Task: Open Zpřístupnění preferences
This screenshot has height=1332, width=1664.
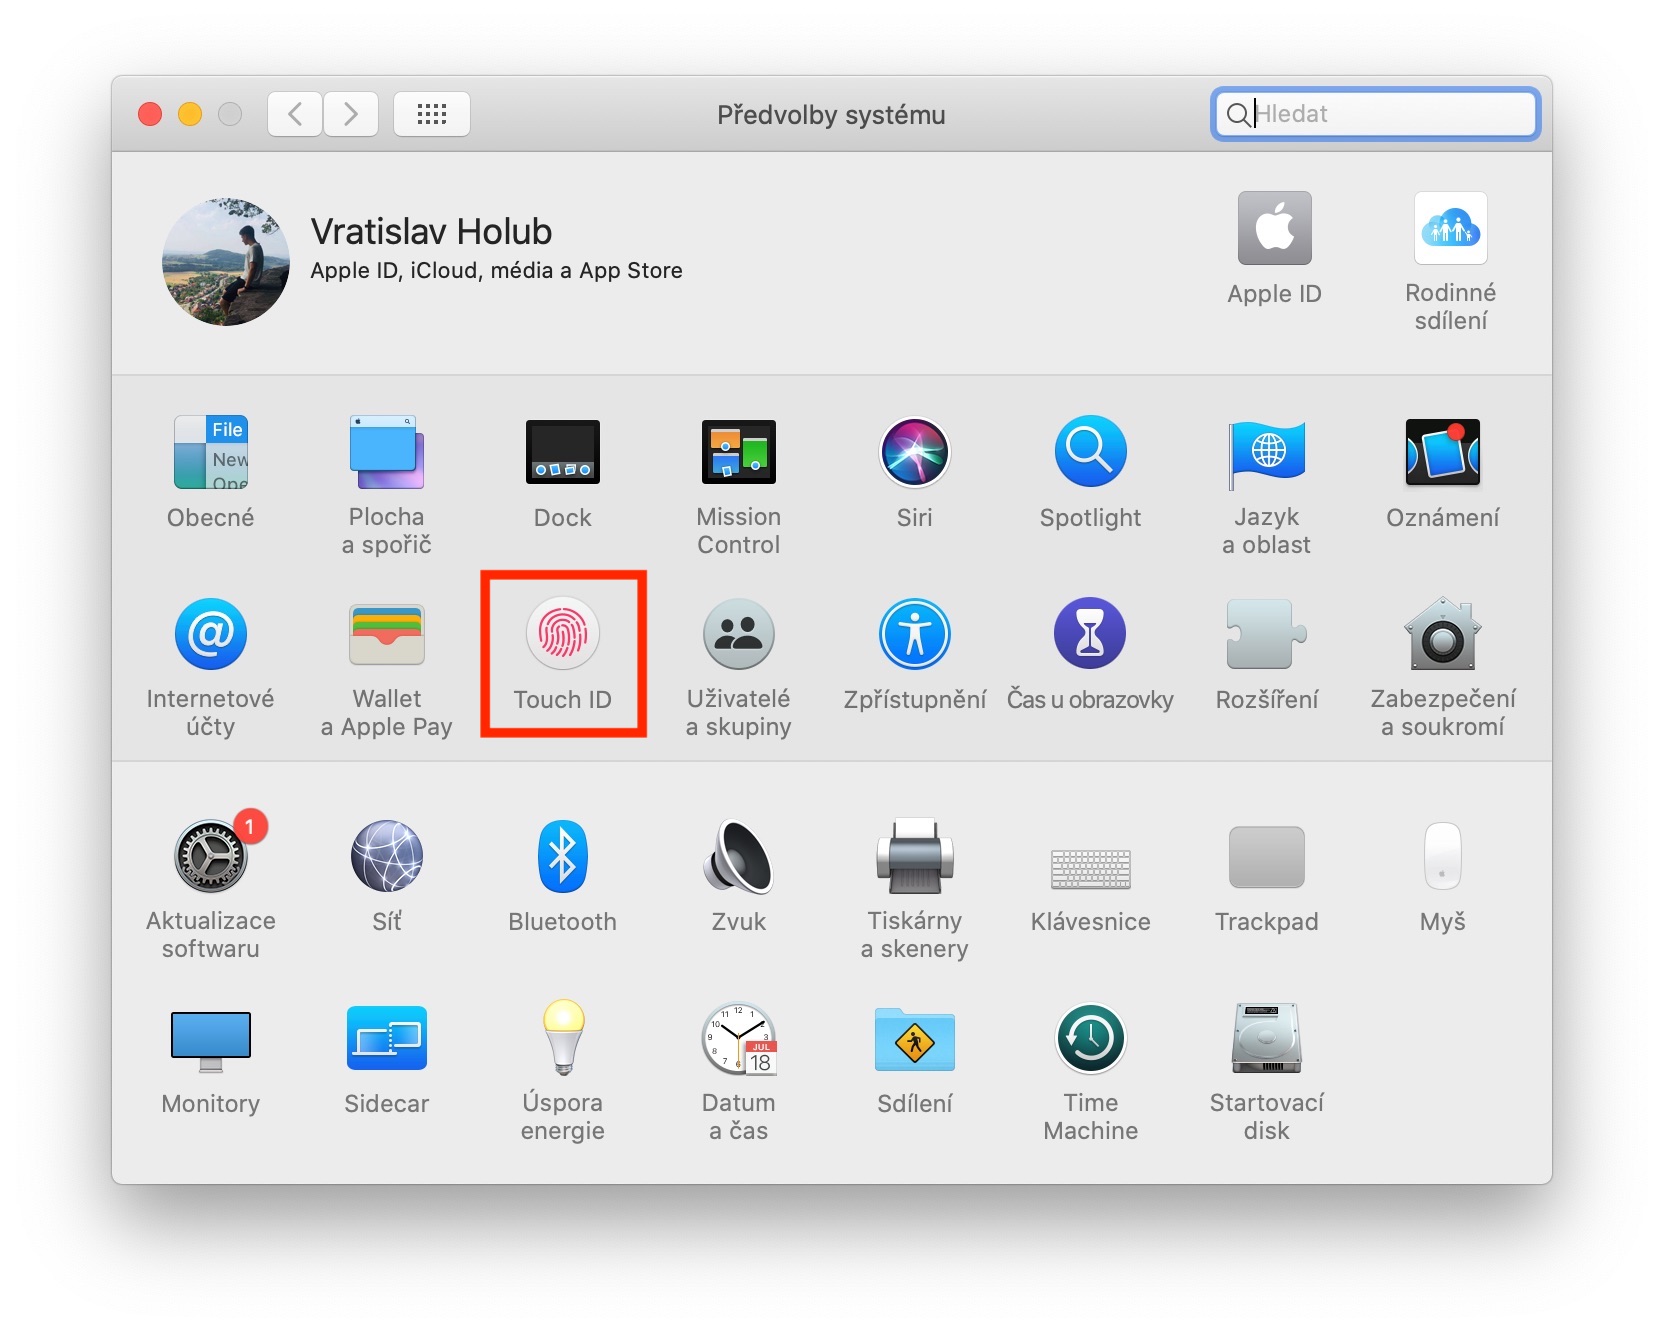Action: (914, 634)
